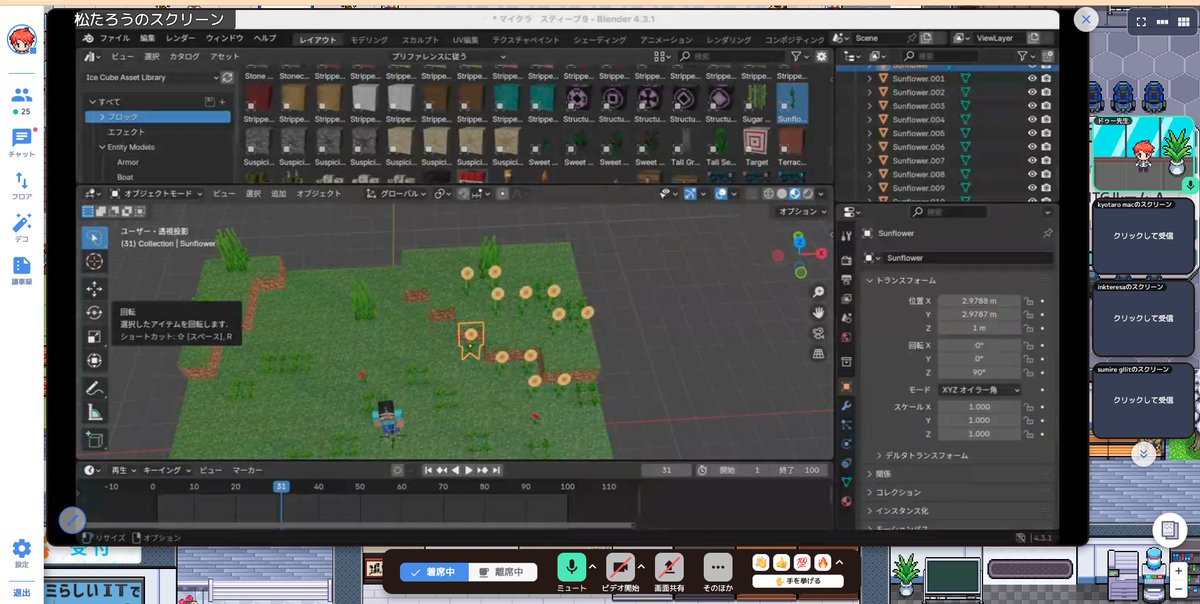Click the participants icon showing 25
The height and width of the screenshot is (604, 1200).
[x=21, y=100]
